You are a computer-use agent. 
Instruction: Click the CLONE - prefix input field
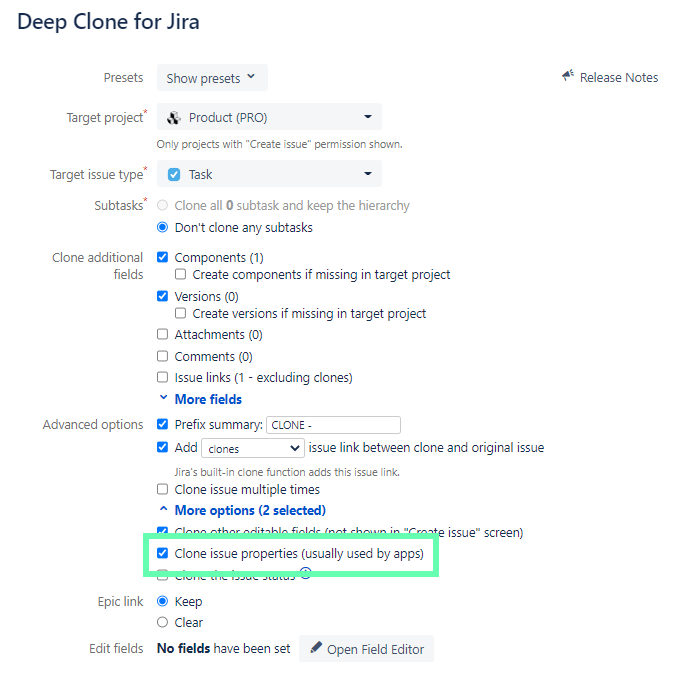tap(334, 425)
